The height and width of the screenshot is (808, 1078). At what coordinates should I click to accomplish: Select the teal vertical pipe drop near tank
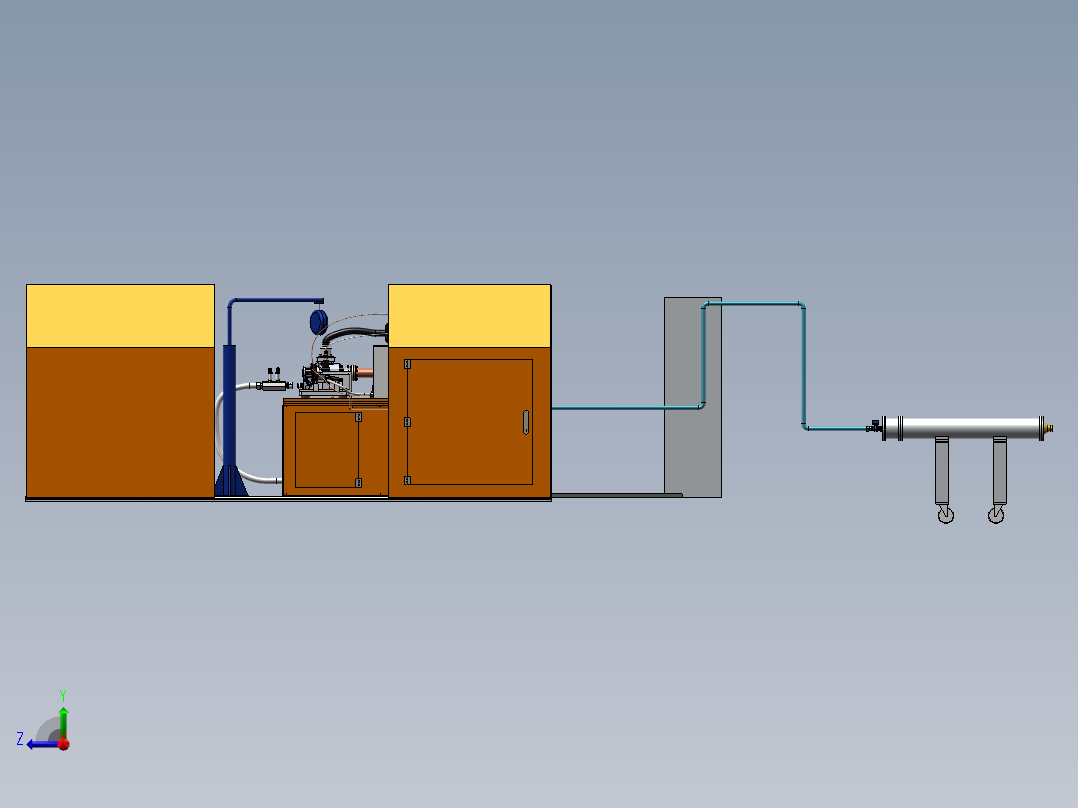(x=803, y=366)
